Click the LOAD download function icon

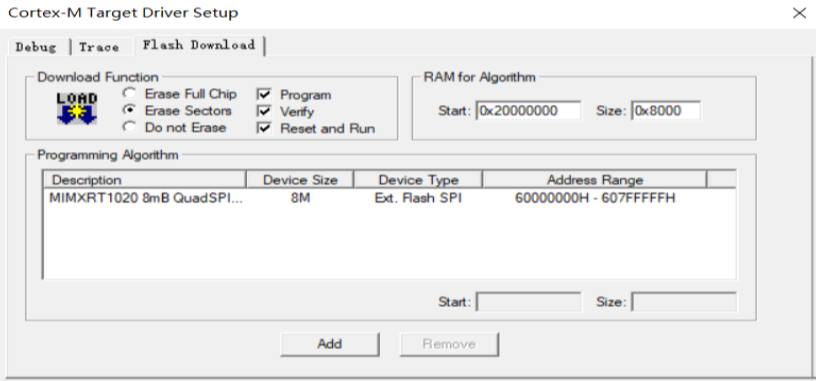77,109
